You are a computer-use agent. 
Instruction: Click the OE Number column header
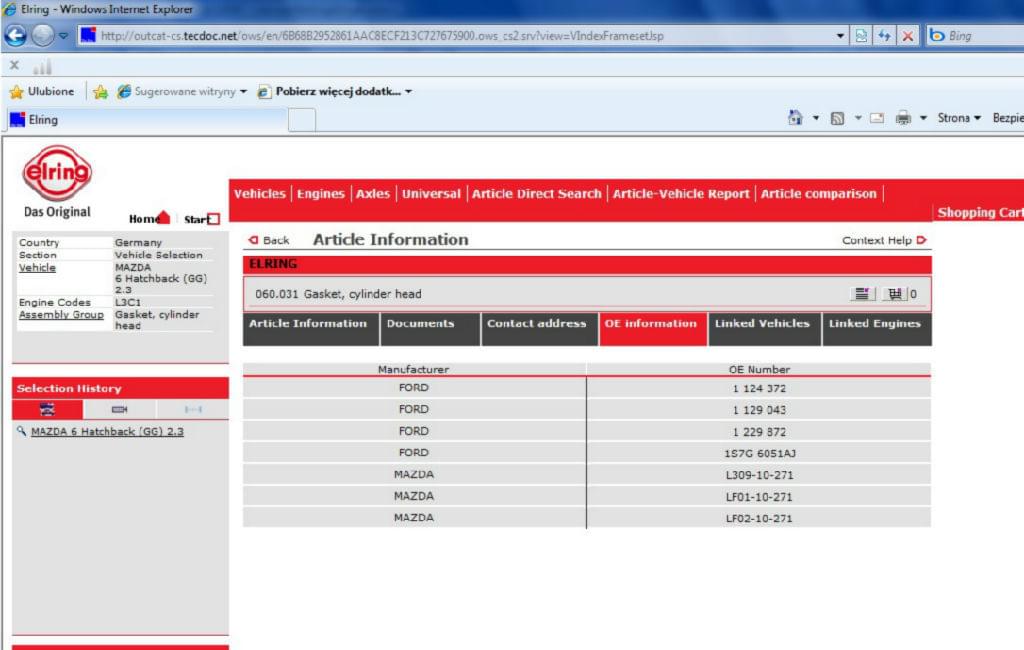click(x=759, y=369)
